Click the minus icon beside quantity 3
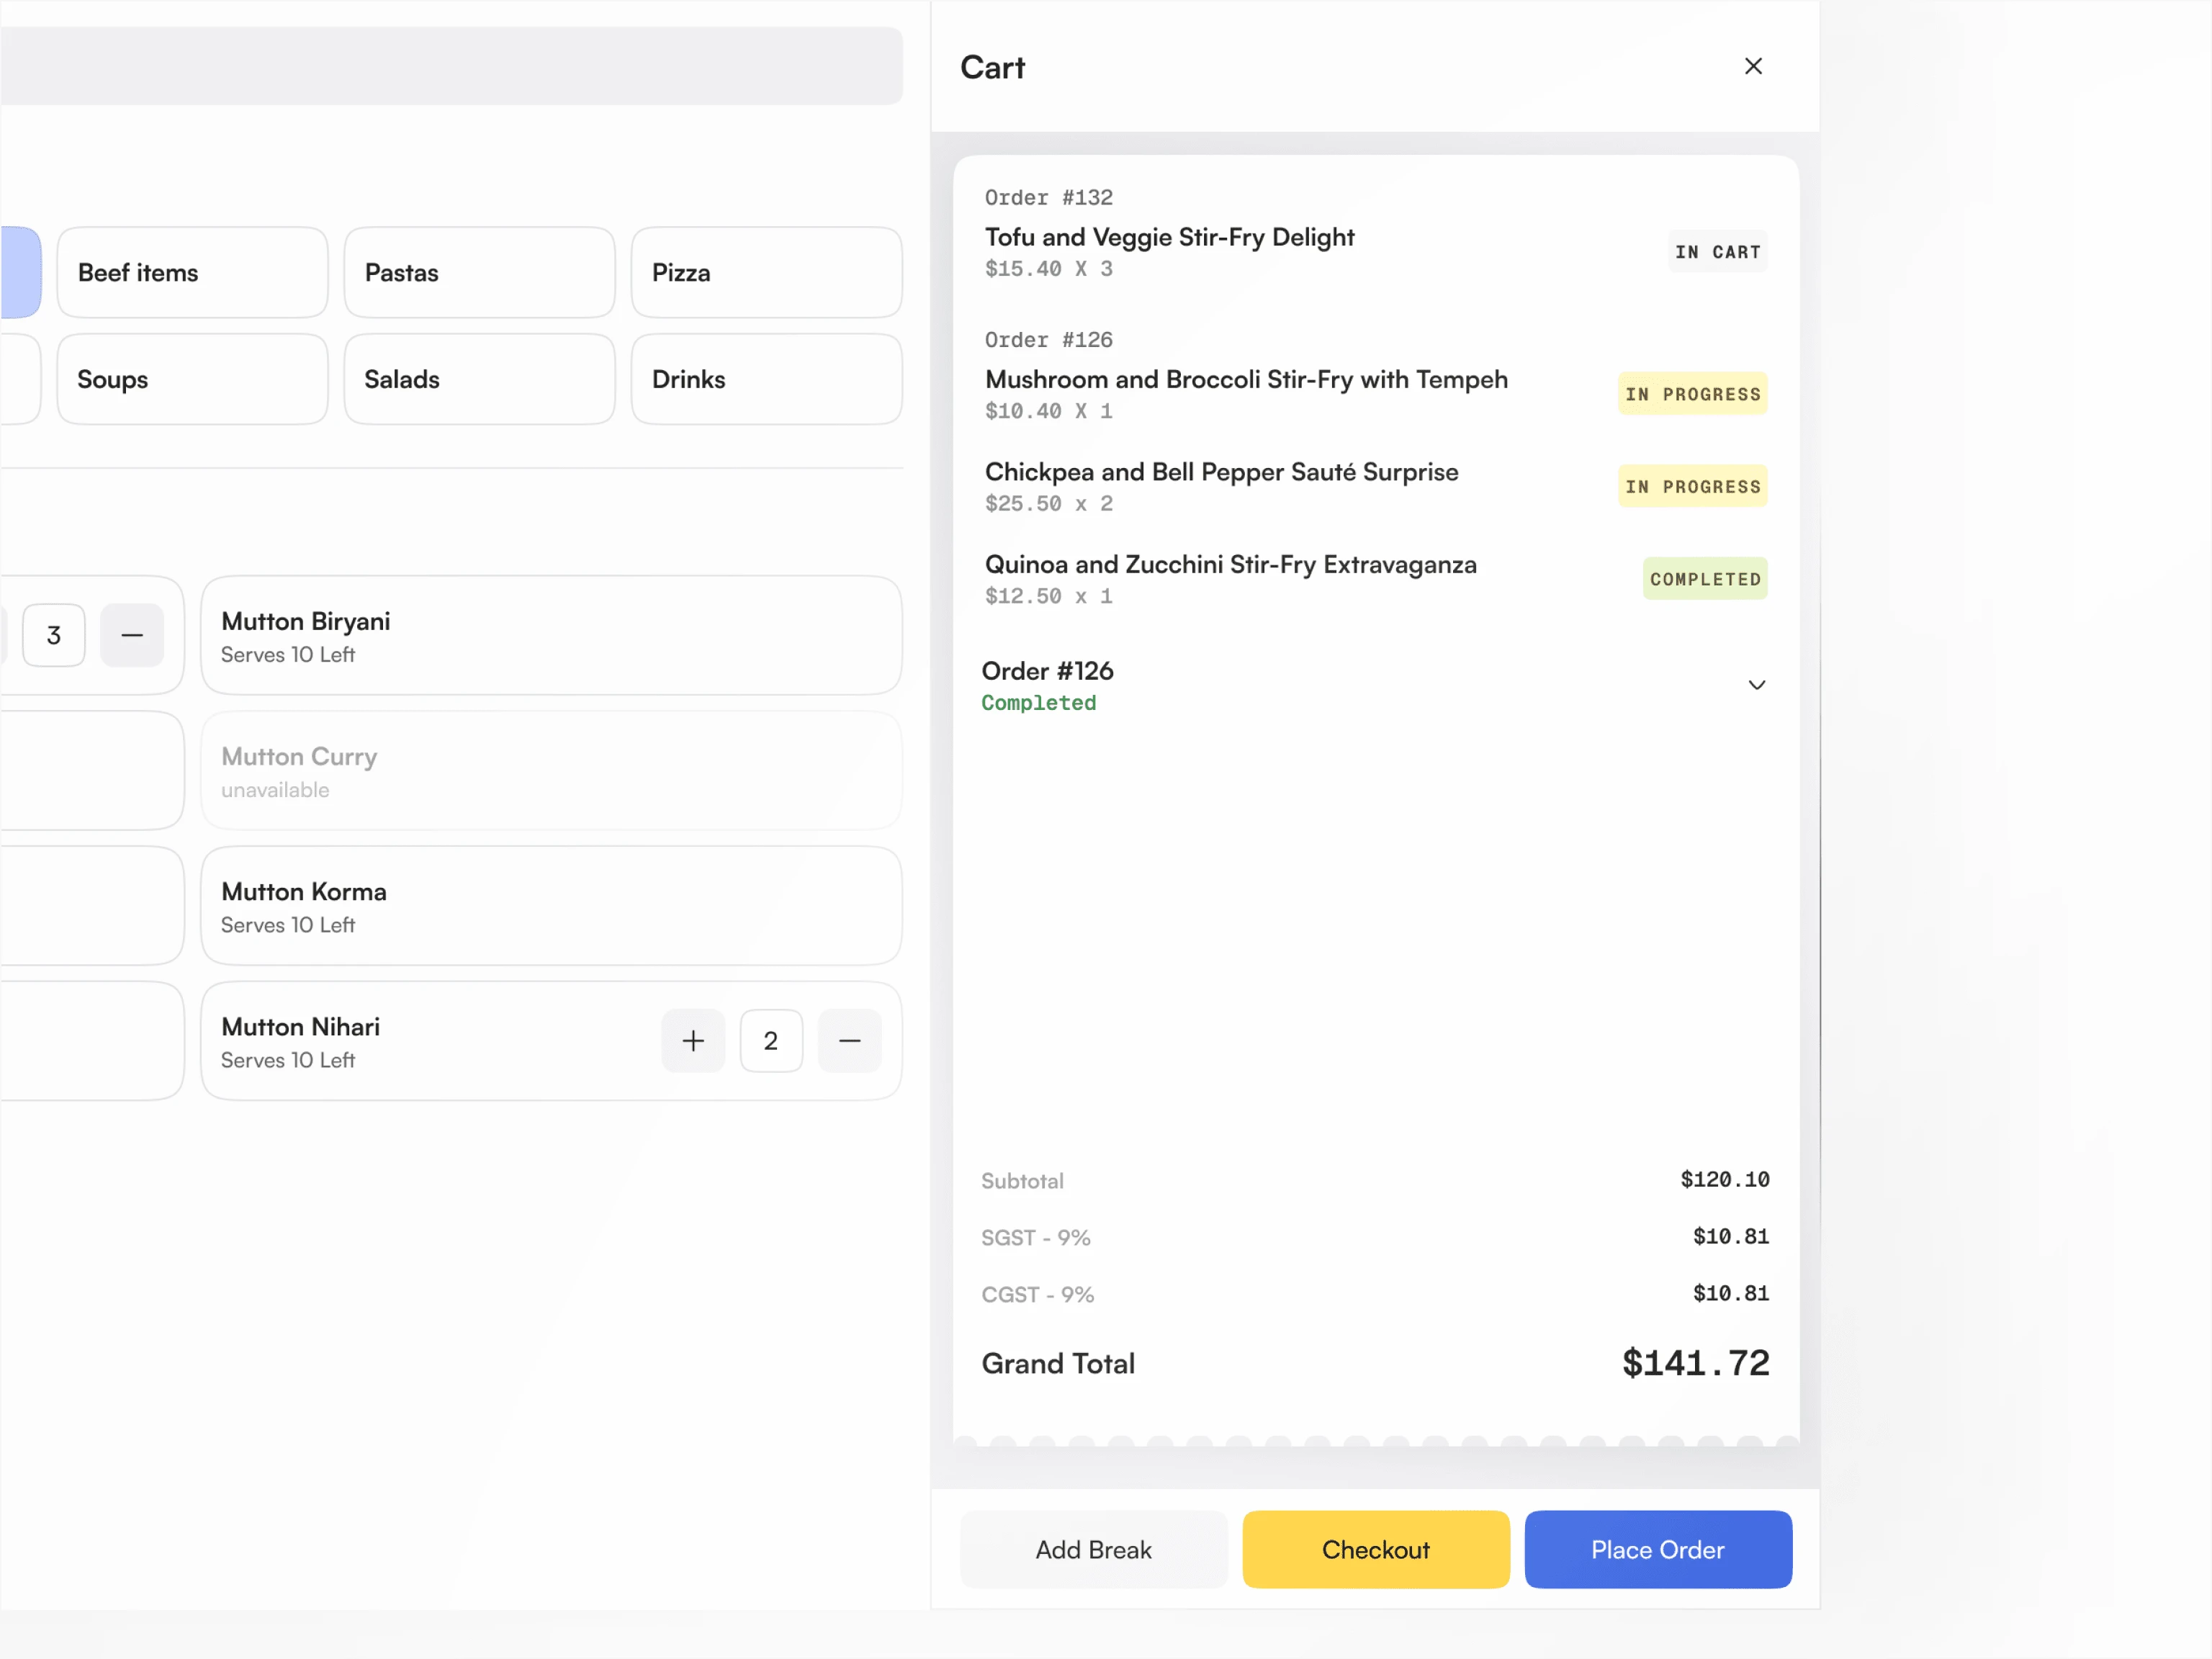The width and height of the screenshot is (2212, 1659). [x=132, y=635]
